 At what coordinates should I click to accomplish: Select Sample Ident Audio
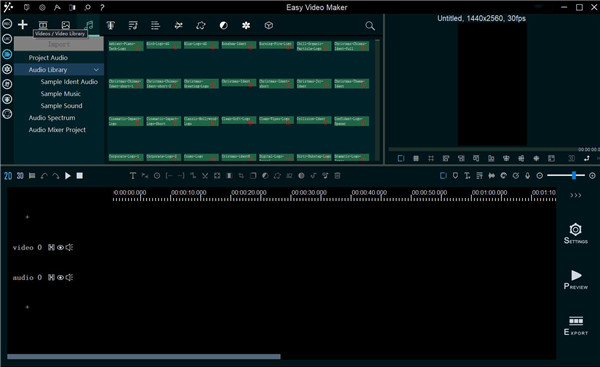(x=69, y=82)
